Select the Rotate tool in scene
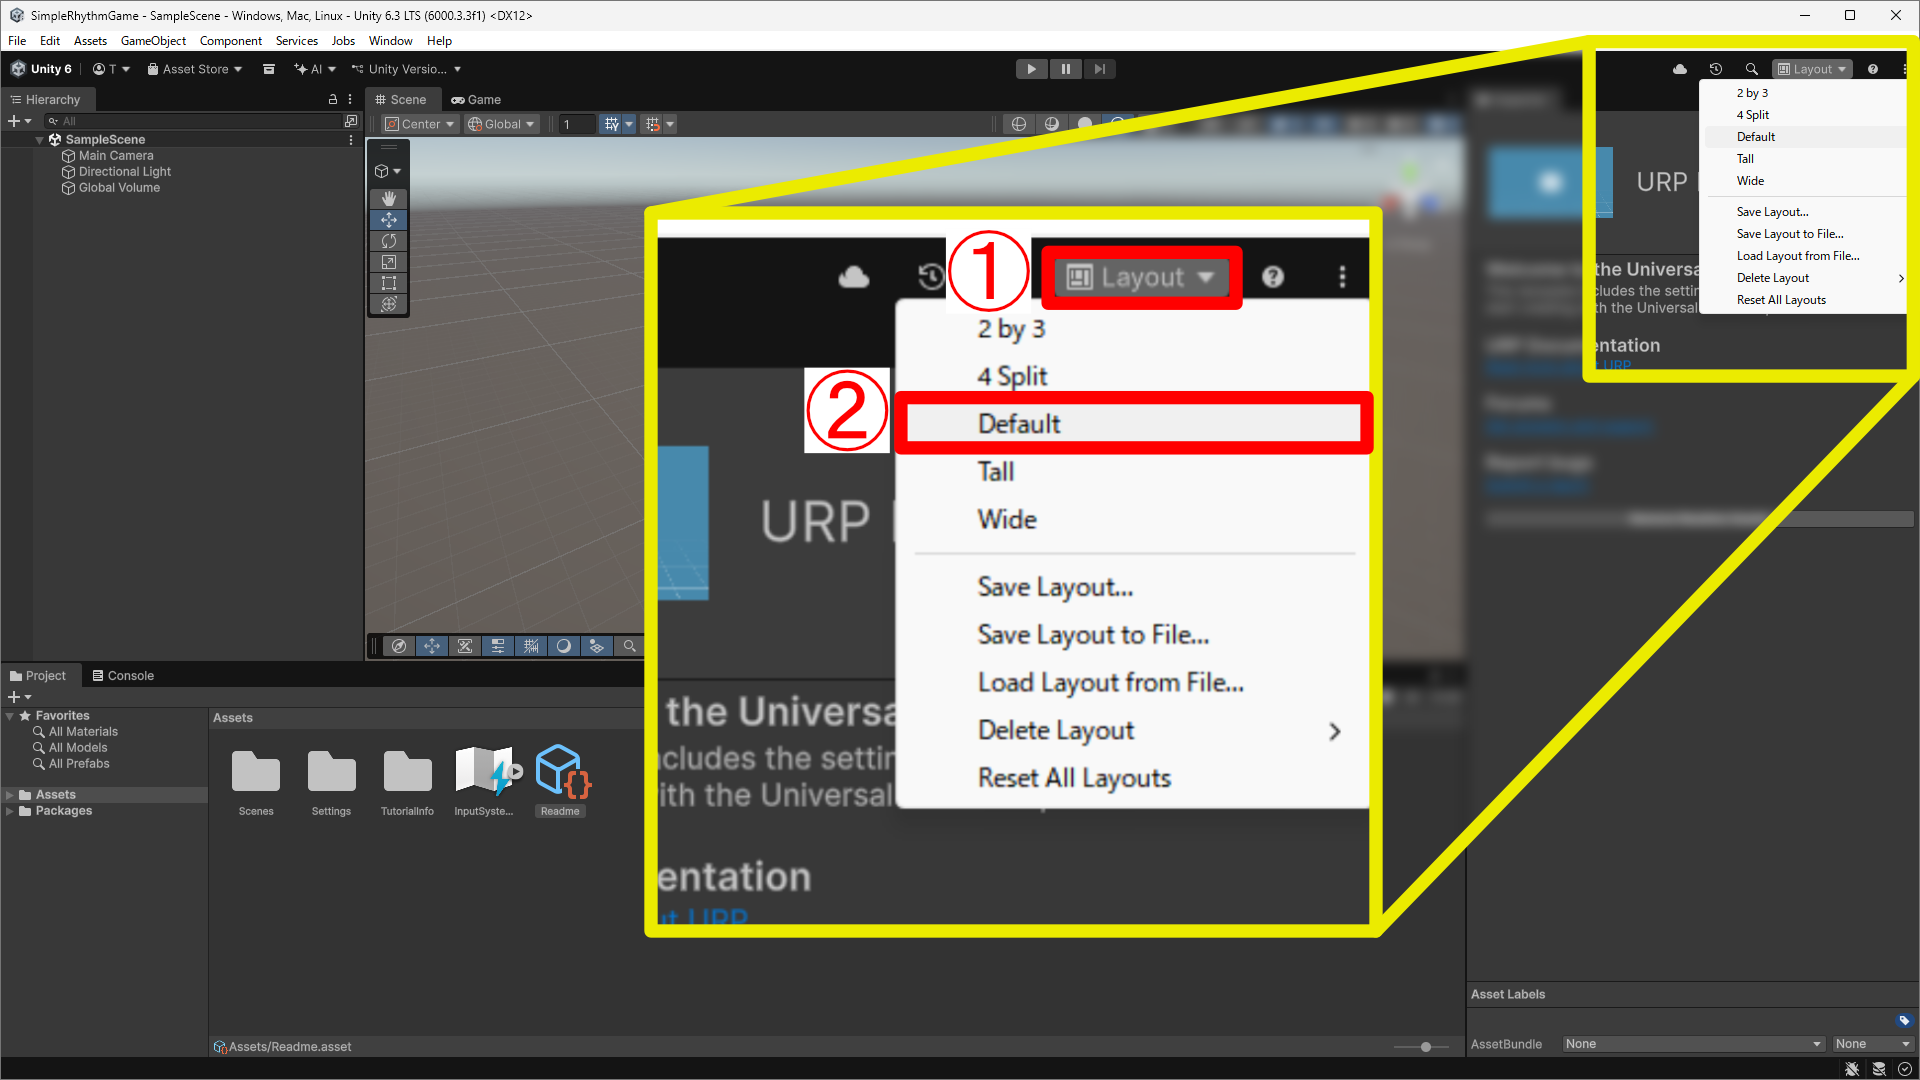Image resolution: width=1920 pixels, height=1080 pixels. 389,241
